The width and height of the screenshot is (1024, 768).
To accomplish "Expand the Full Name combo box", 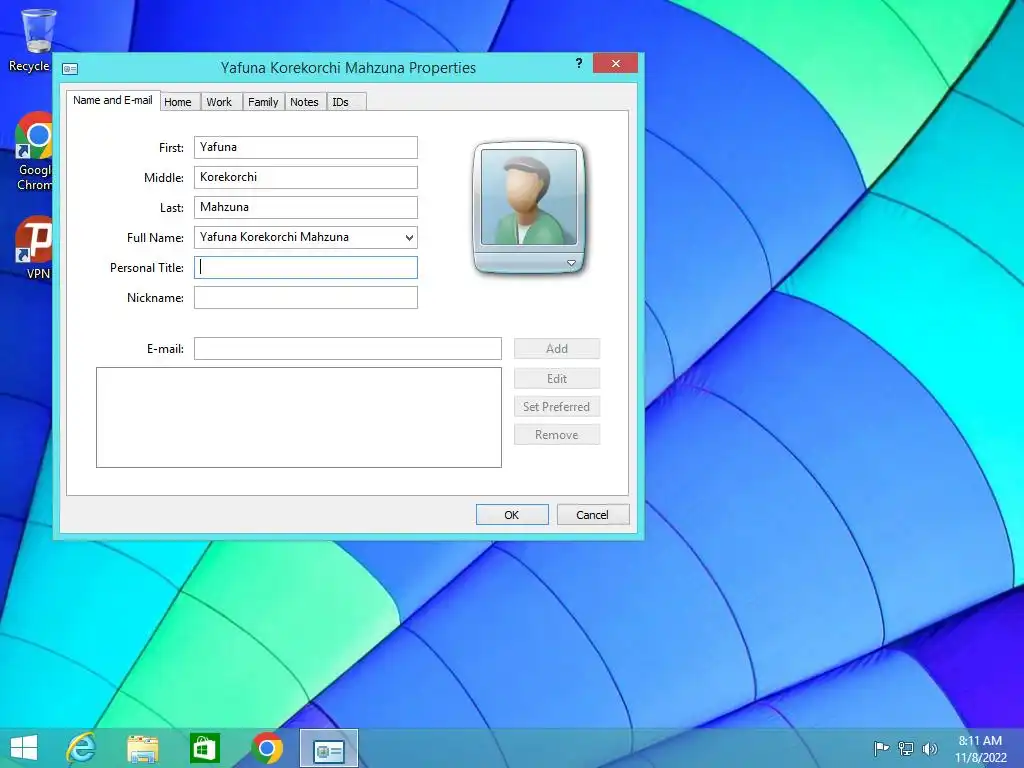I will coord(409,238).
